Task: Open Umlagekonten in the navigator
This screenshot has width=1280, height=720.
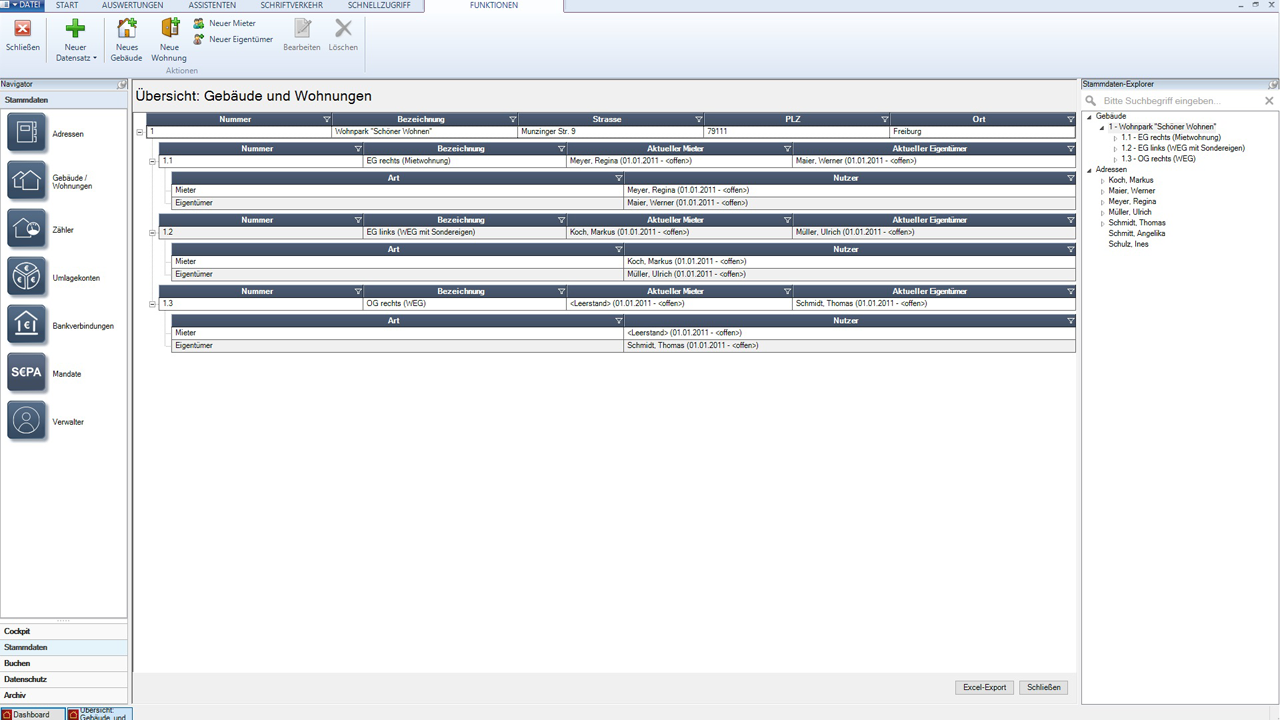Action: [x=27, y=278]
